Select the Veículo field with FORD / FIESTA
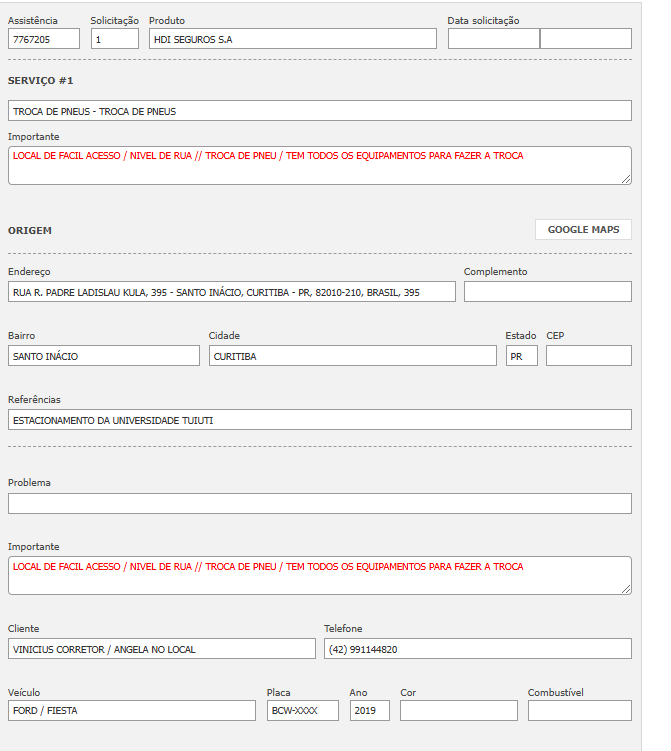This screenshot has height=751, width=671. pyautogui.click(x=131, y=711)
